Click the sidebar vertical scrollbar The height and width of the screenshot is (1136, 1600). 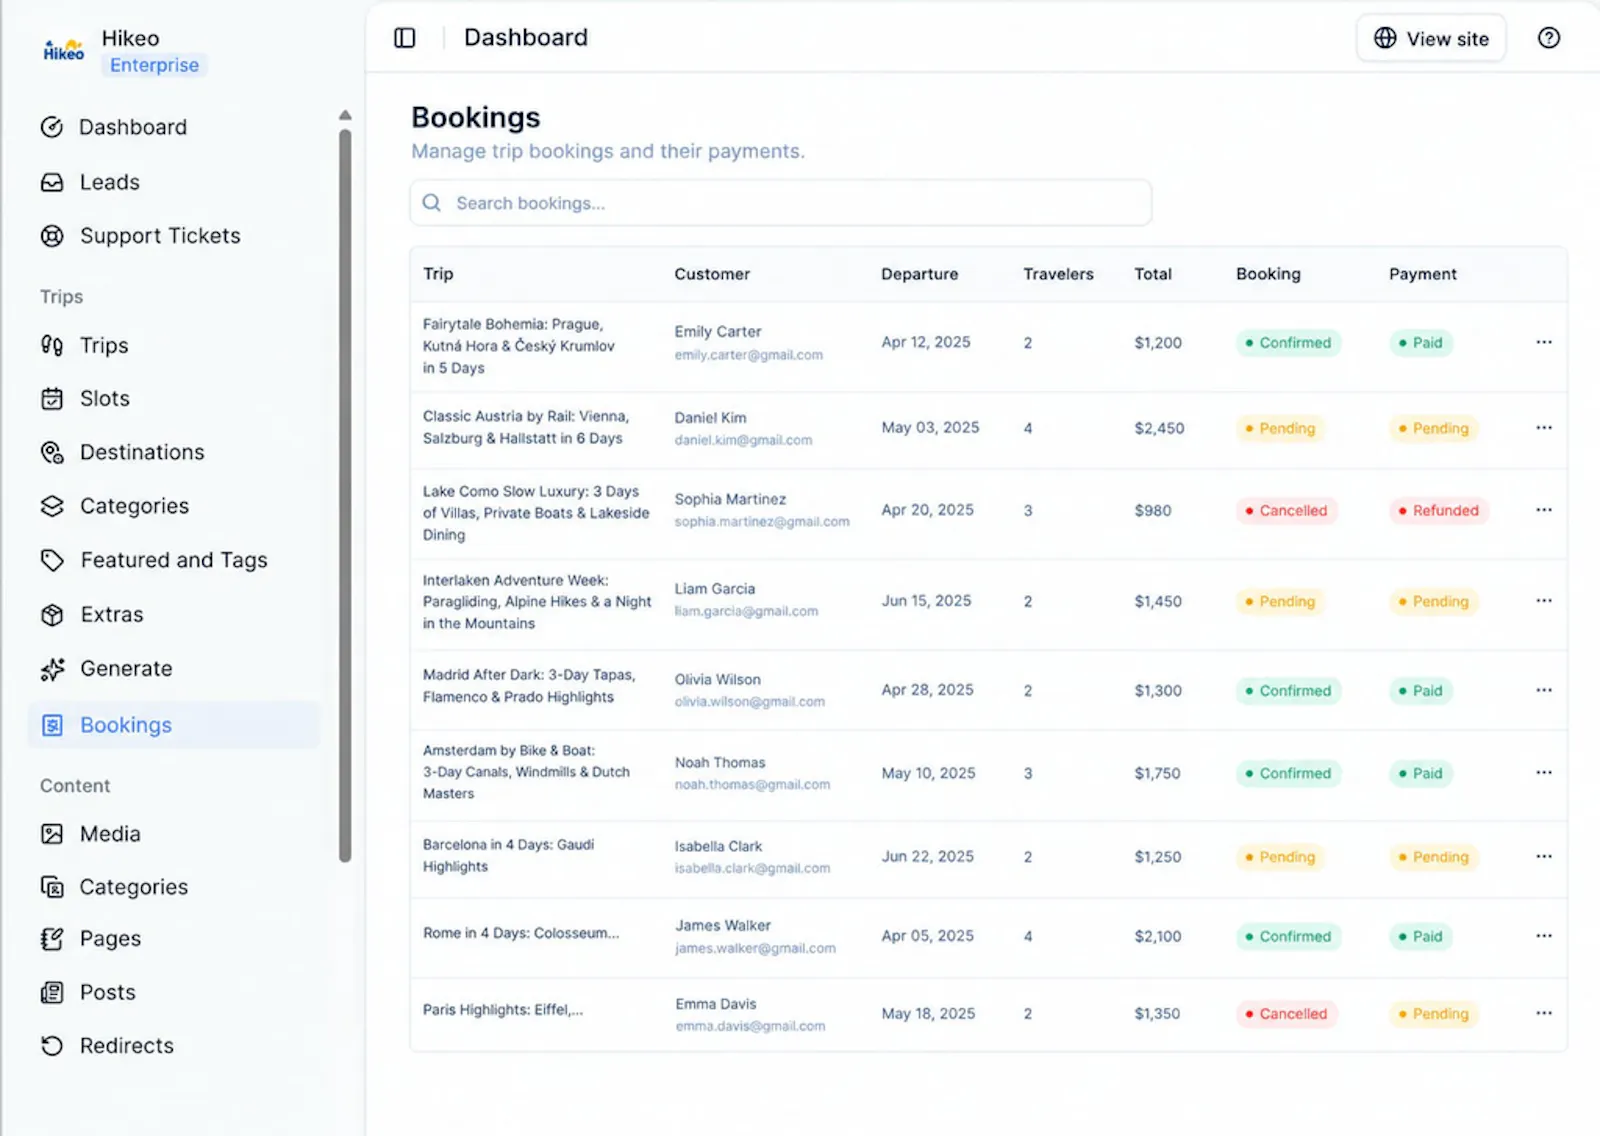345,495
